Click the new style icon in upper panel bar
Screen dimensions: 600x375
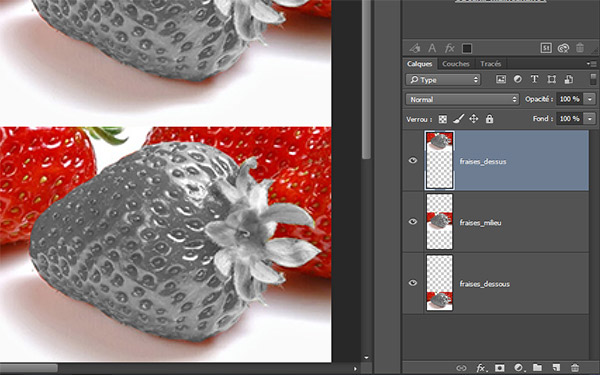click(546, 48)
